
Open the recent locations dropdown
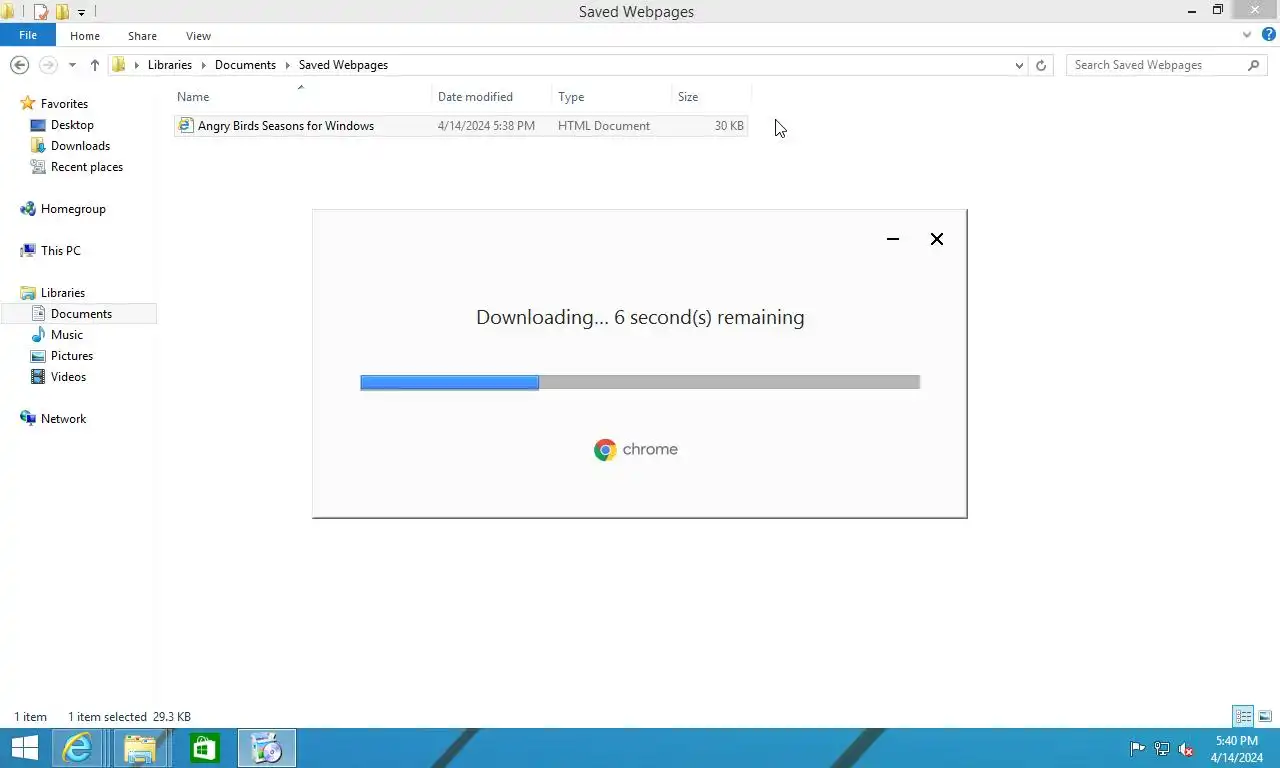72,65
